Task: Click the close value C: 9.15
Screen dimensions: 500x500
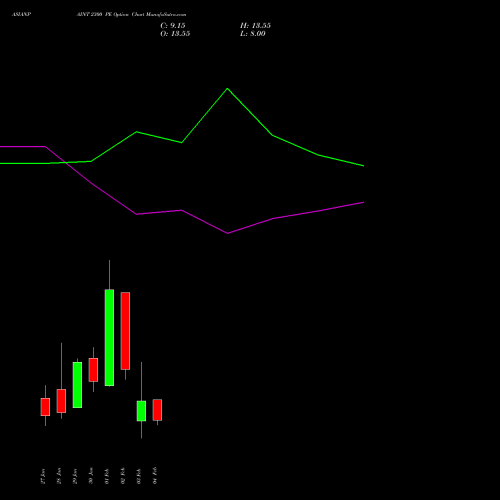Action: [x=173, y=26]
